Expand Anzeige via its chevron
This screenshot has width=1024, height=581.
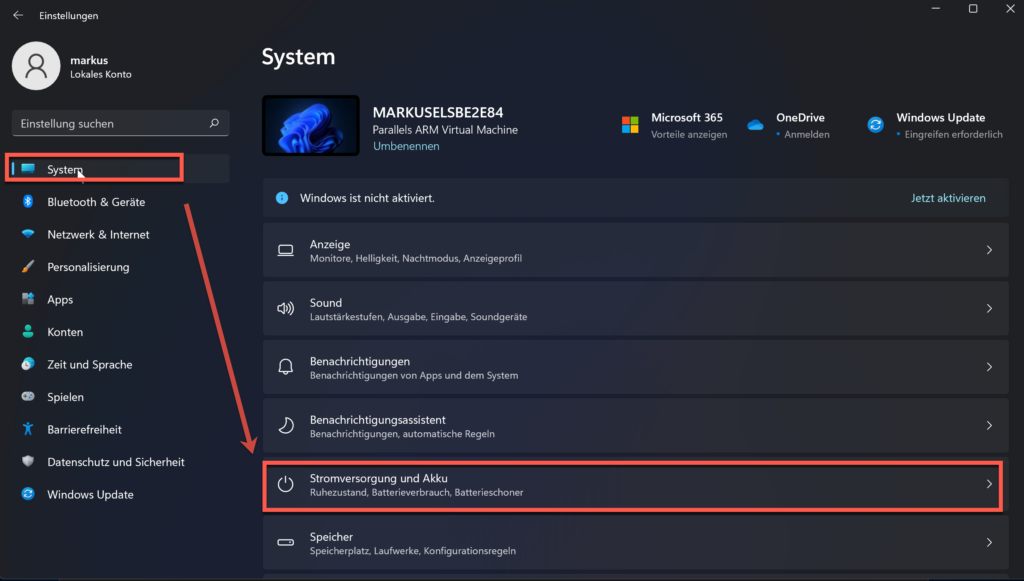coord(989,250)
